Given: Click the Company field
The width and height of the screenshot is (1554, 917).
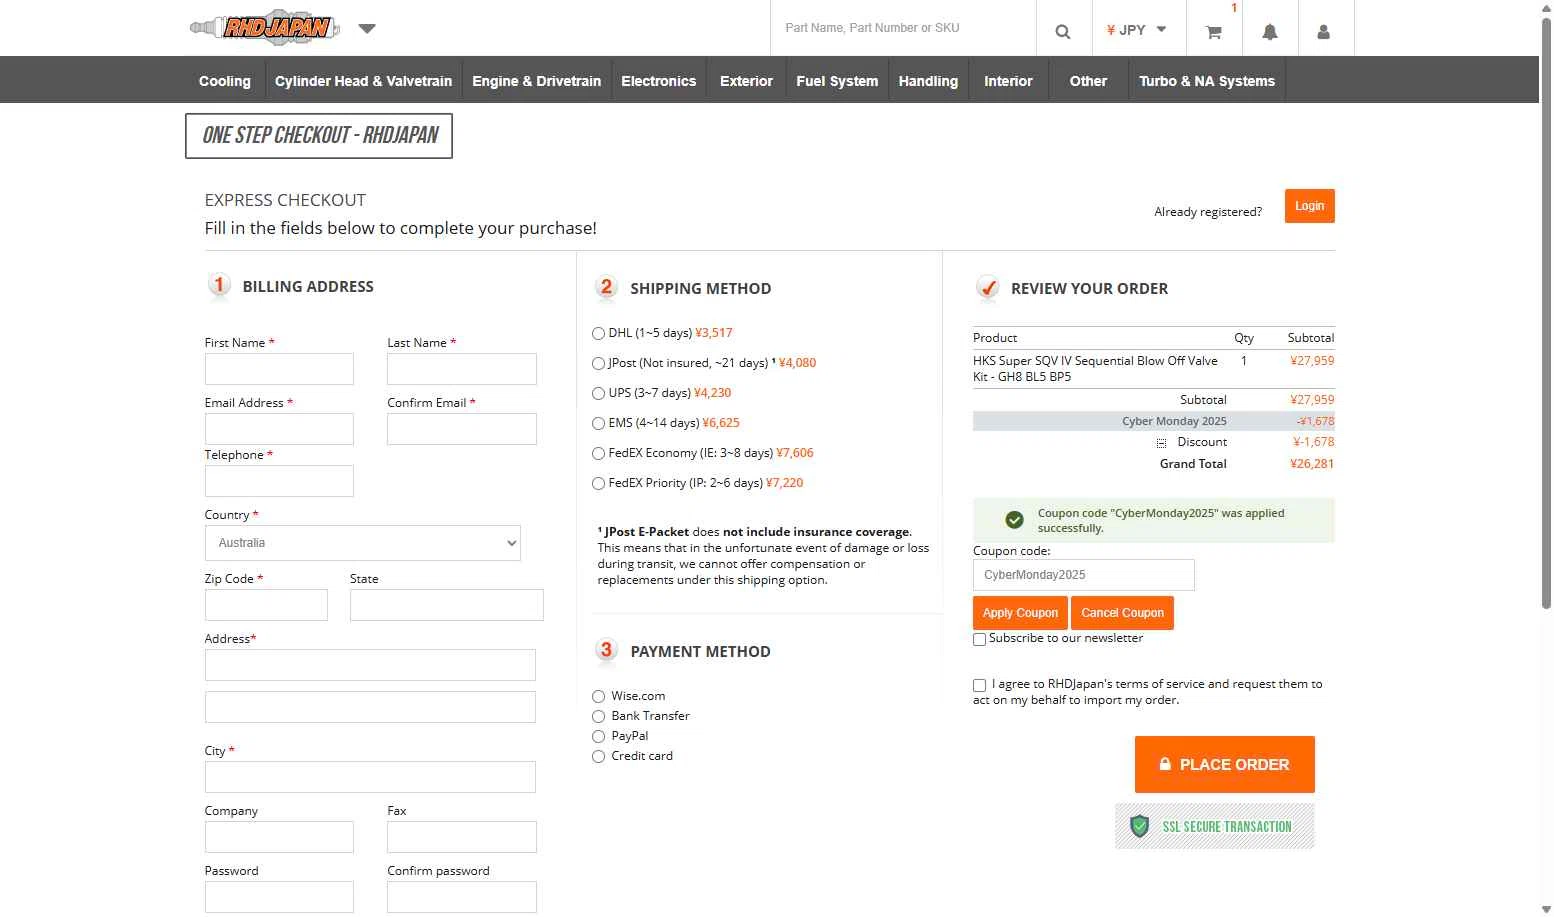Looking at the screenshot, I should tap(279, 837).
